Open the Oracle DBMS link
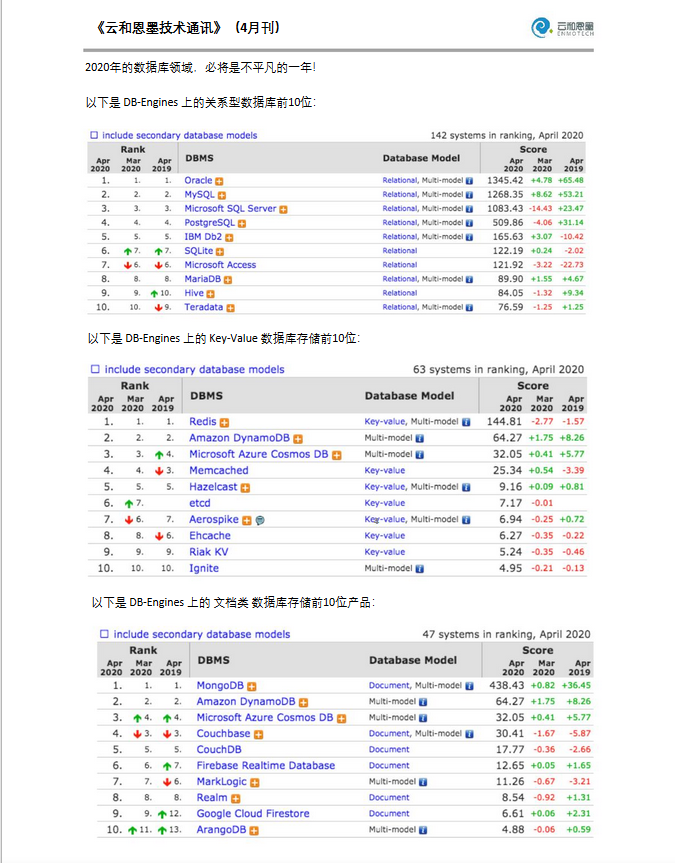 tap(198, 181)
